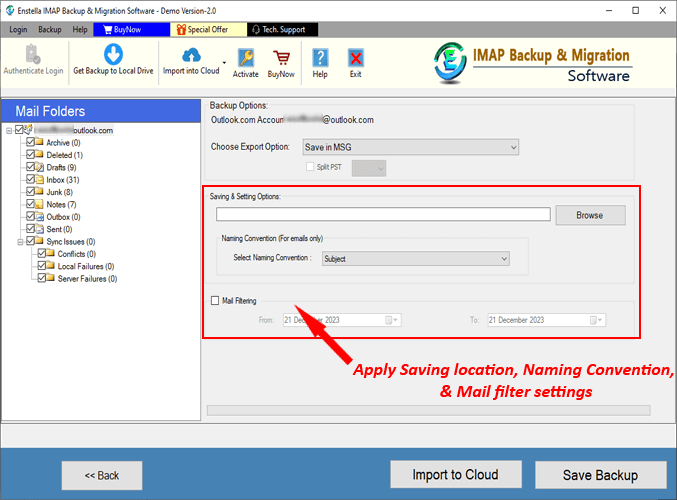Uncheck the Outbox (0) folder checkbox
Image resolution: width=677 pixels, height=500 pixels.
click(x=30, y=216)
